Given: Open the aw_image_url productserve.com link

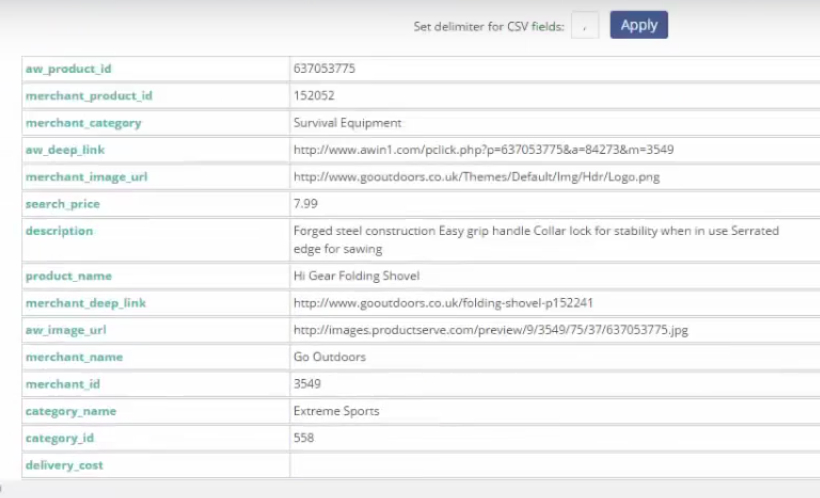Looking at the screenshot, I should point(490,330).
